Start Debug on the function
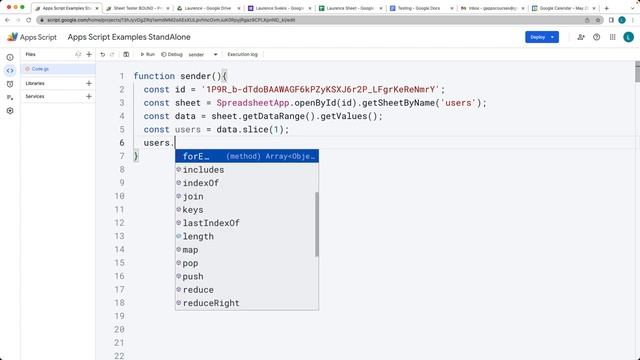The height and width of the screenshot is (360, 640). point(172,54)
